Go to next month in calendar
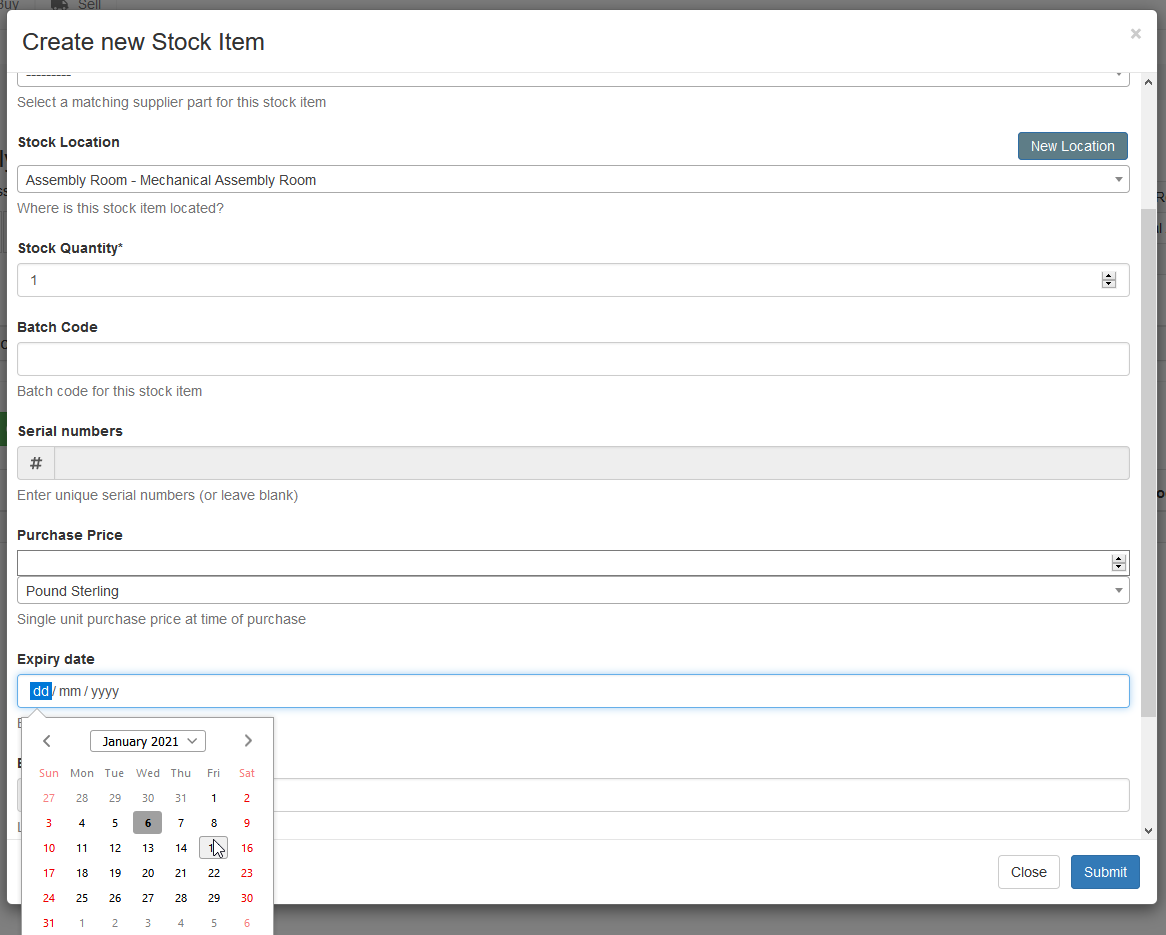Viewport: 1166px width, 935px height. click(248, 741)
